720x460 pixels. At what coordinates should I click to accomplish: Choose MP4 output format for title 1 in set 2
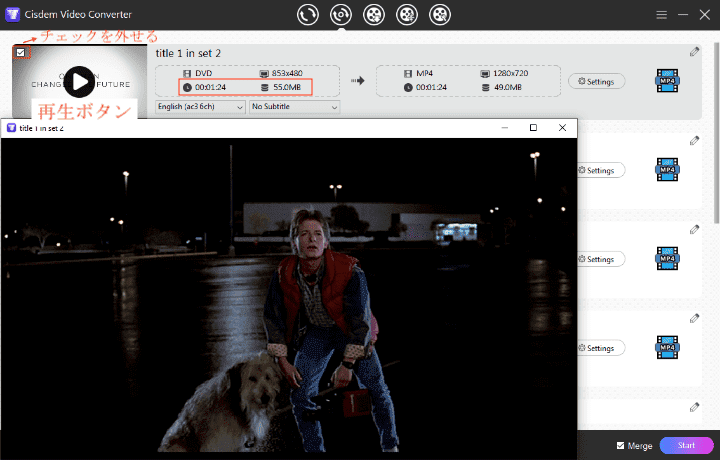(667, 81)
